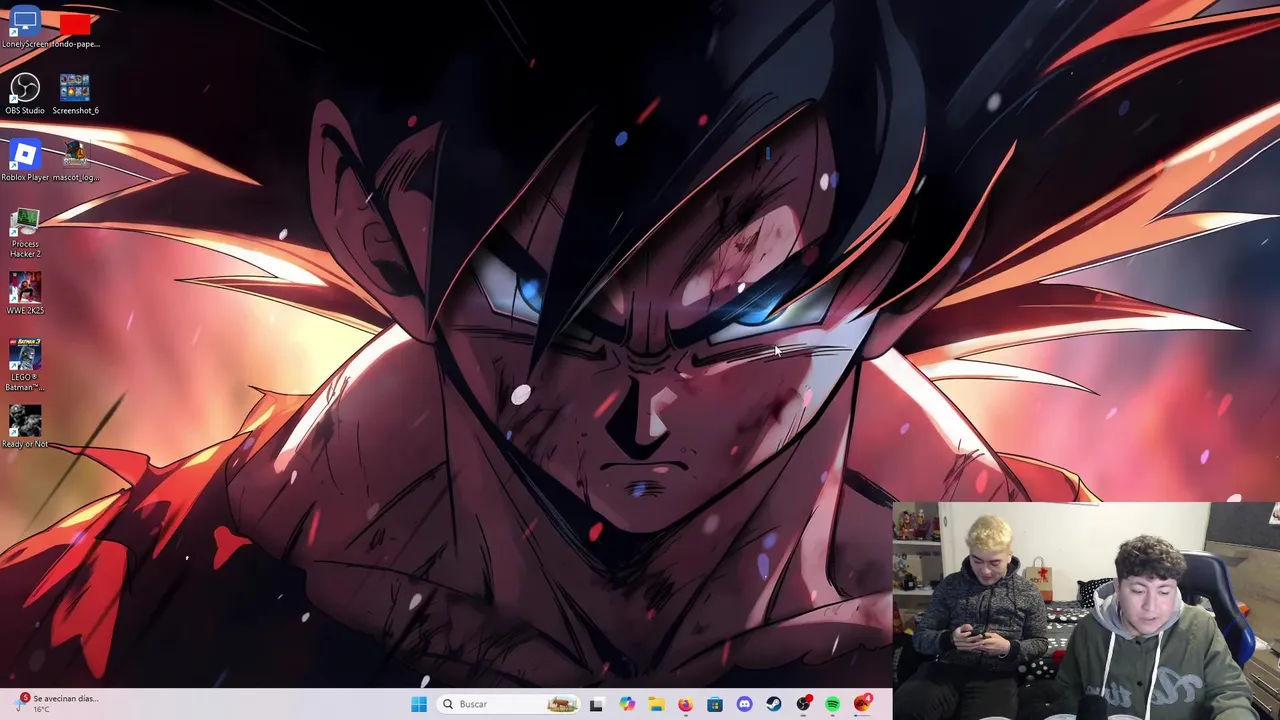The width and height of the screenshot is (1280, 720).
Task: Open File Explorer from the taskbar
Action: 656,704
